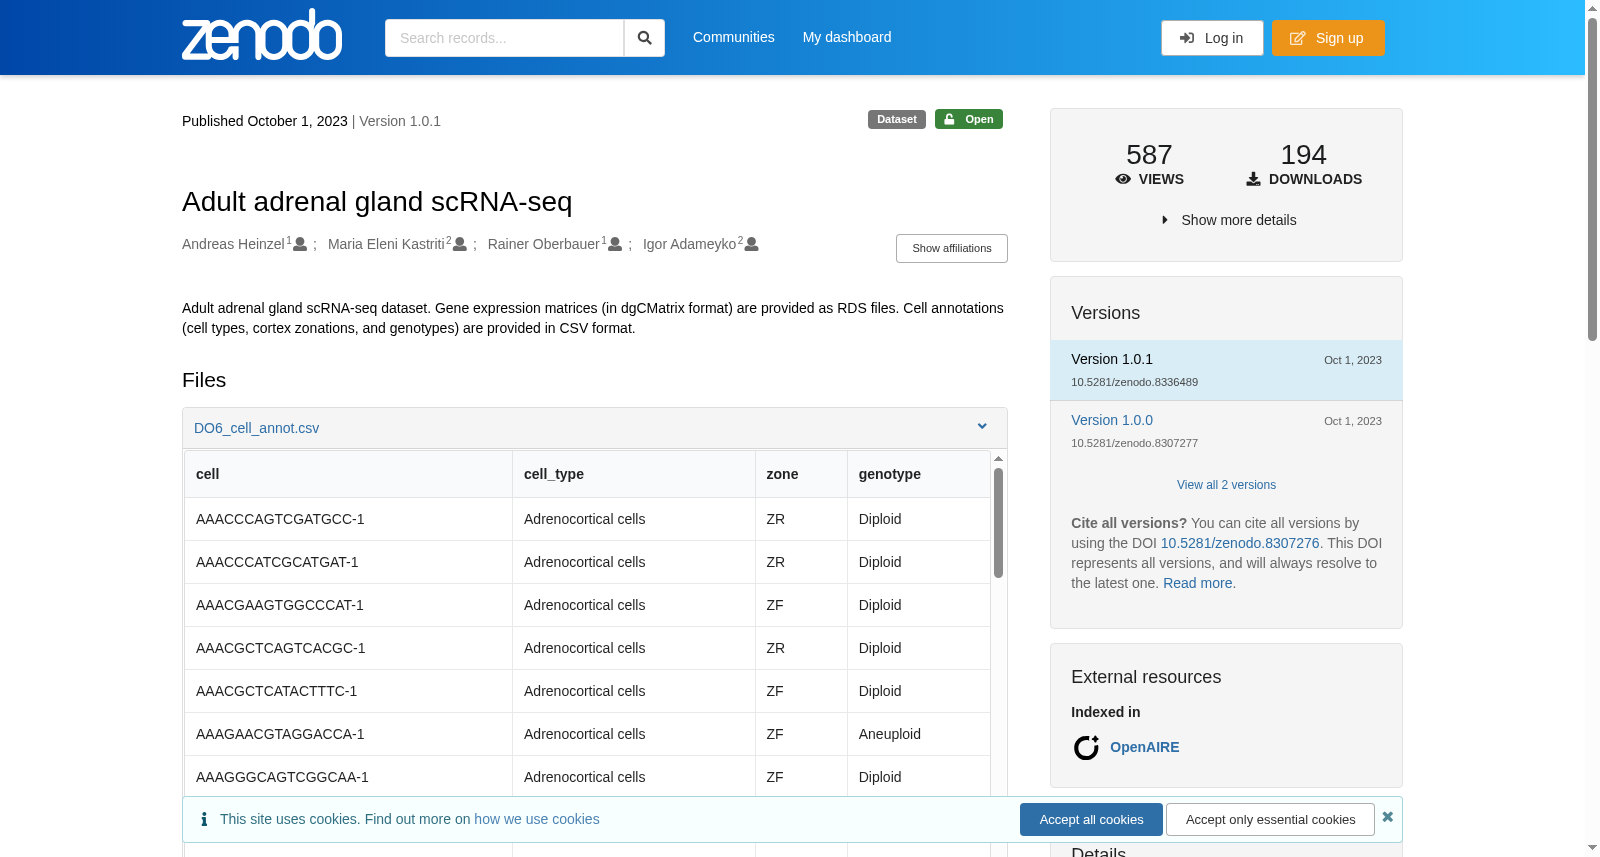The height and width of the screenshot is (857, 1600).
Task: Click Igor Adameyko's person icon
Action: pyautogui.click(x=752, y=244)
